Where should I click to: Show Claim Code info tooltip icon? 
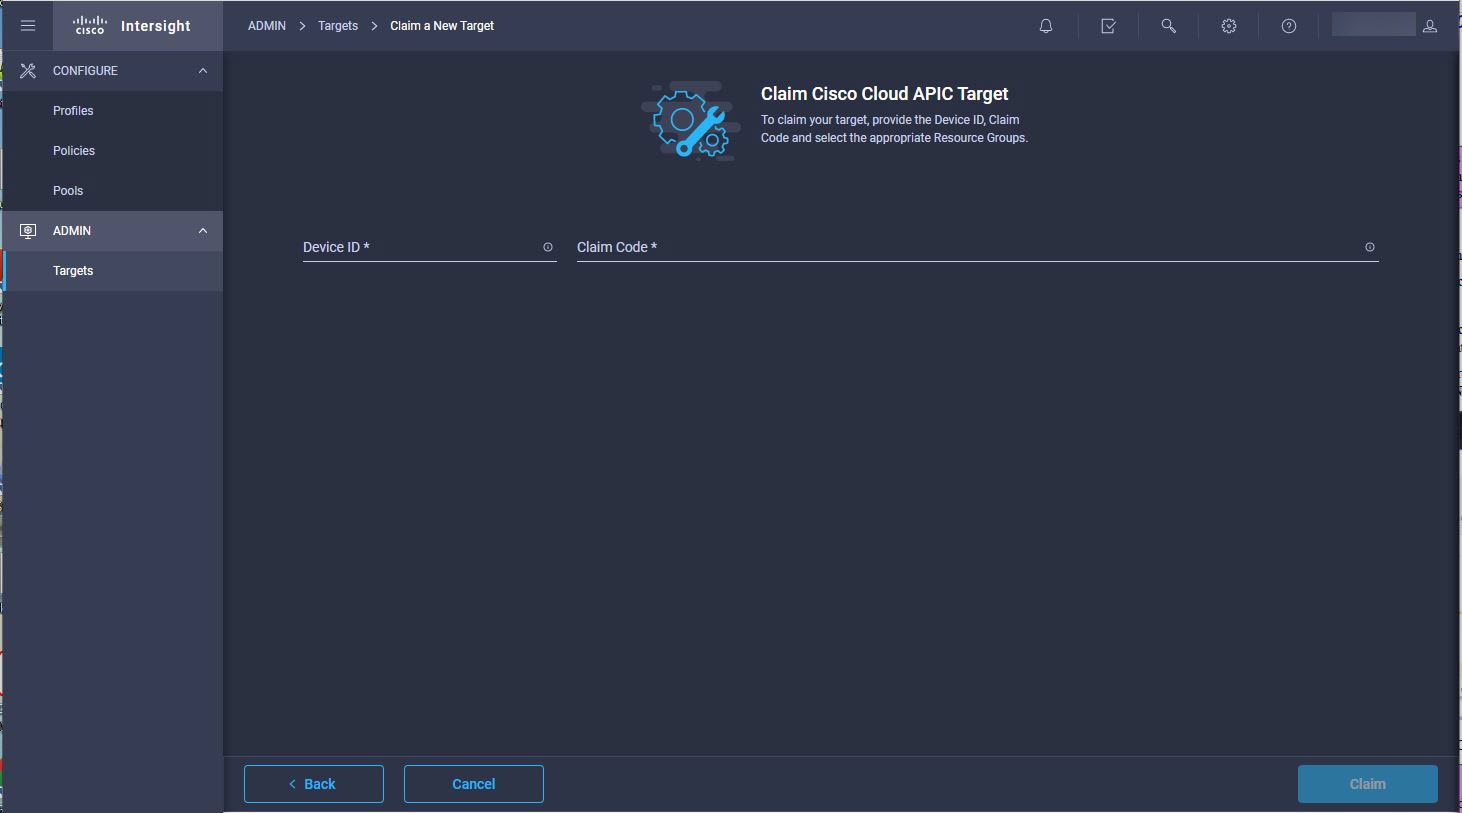pyautogui.click(x=1370, y=247)
